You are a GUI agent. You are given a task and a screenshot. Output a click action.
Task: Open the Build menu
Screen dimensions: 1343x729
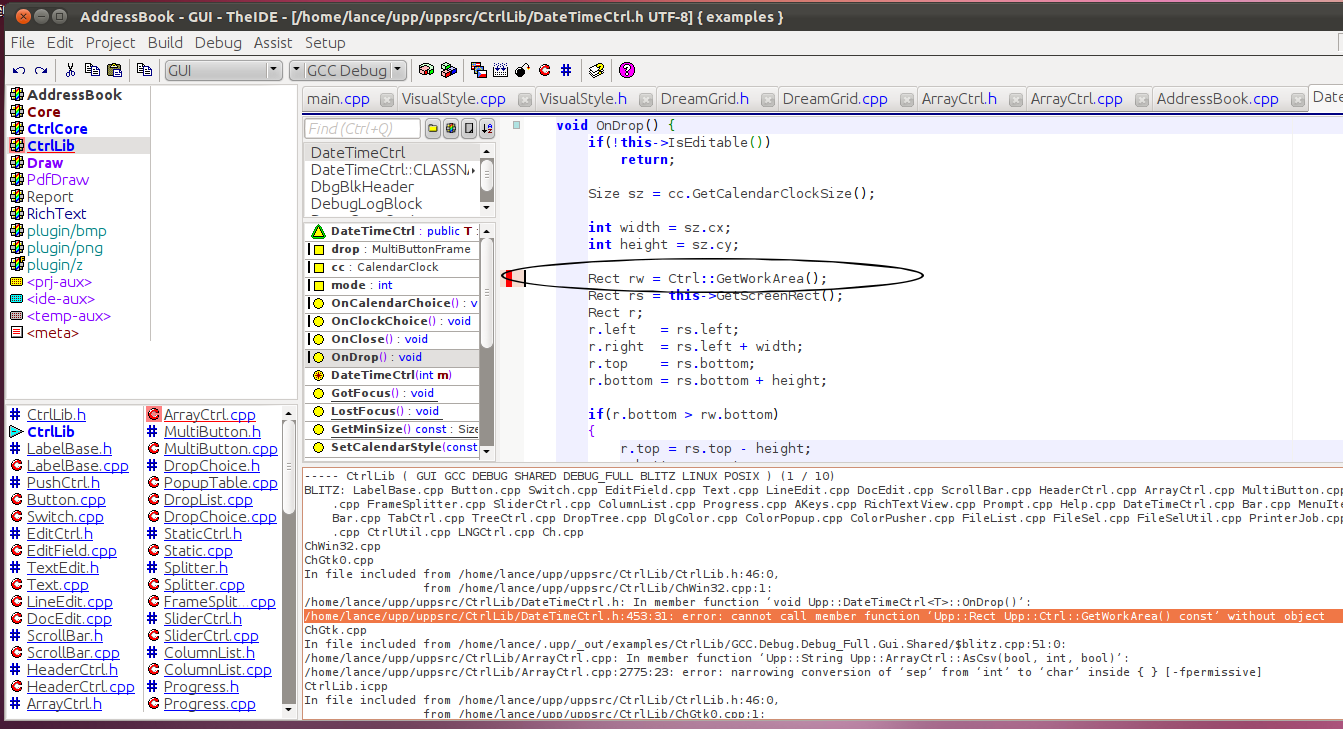point(165,42)
